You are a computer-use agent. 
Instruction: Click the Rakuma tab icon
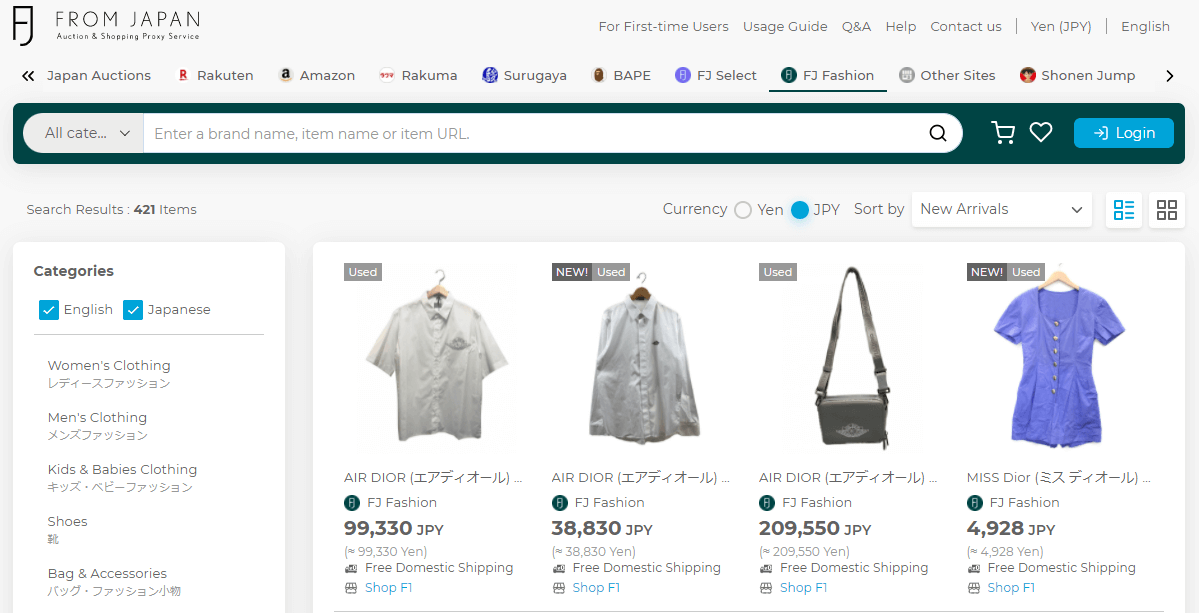[387, 75]
